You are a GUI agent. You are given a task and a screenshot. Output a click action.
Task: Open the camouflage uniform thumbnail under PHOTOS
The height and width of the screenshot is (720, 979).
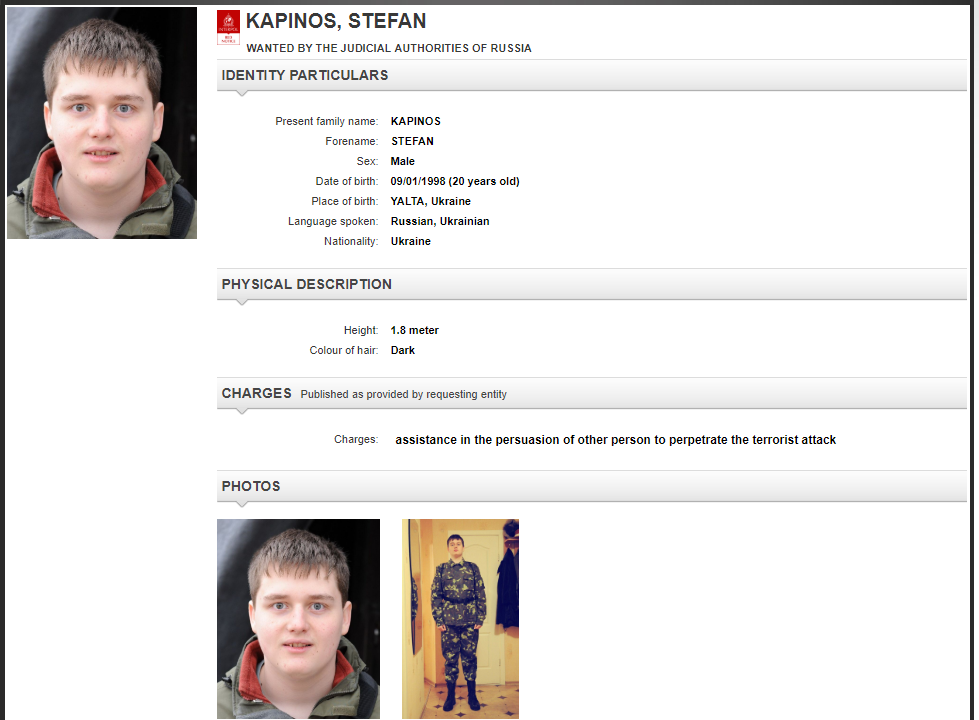(x=460, y=619)
